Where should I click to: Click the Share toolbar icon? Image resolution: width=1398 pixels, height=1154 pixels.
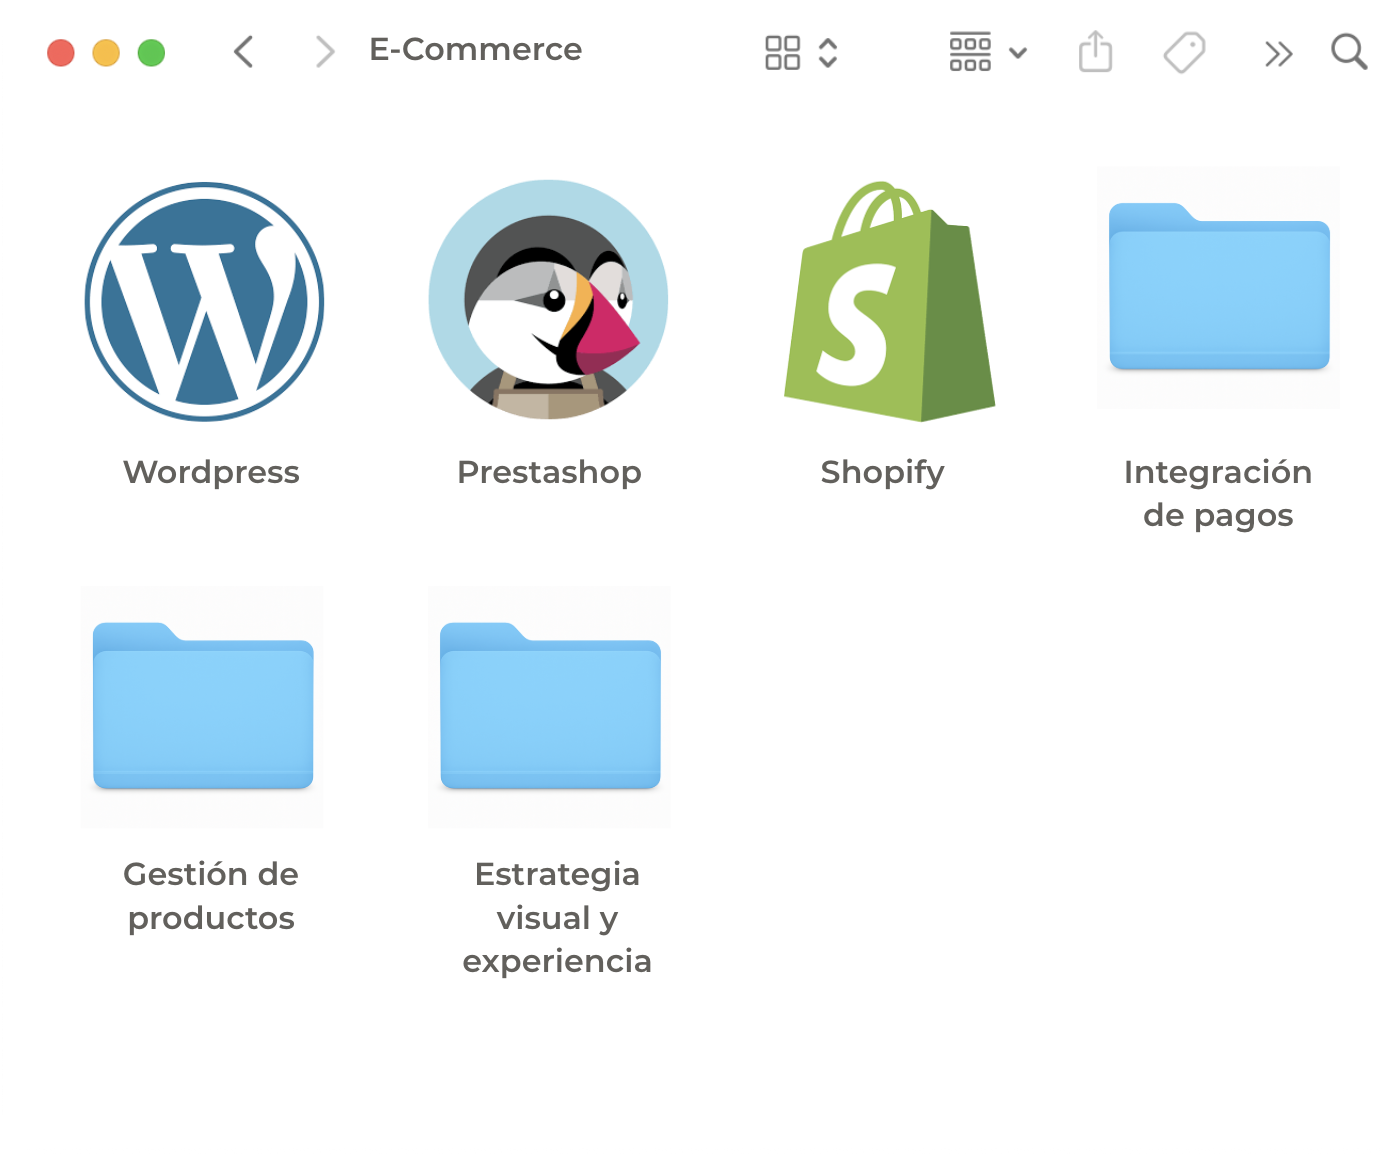[1095, 52]
